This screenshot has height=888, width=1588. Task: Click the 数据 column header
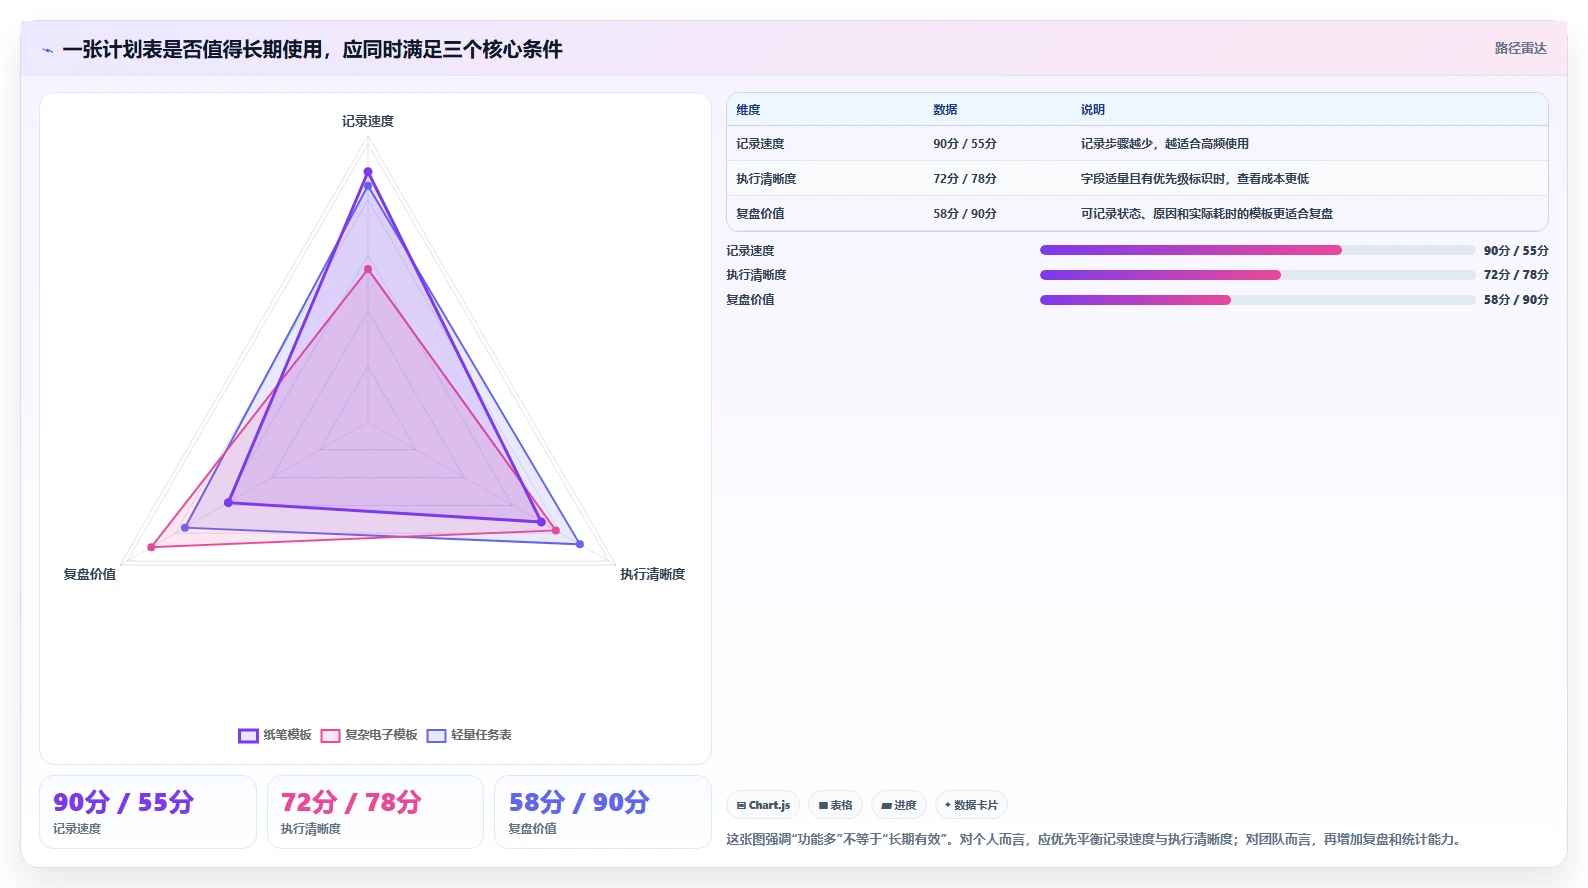point(945,110)
